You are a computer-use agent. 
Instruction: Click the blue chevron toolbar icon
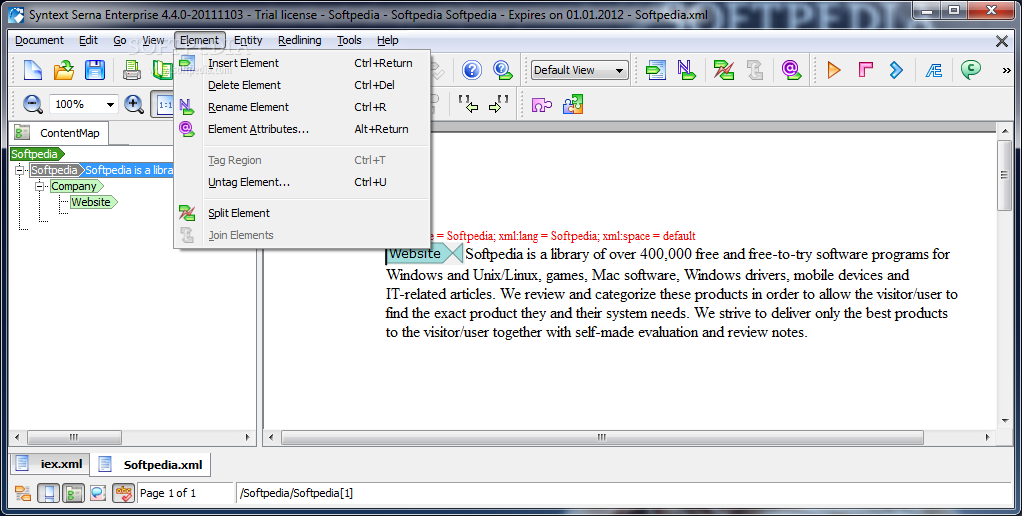pyautogui.click(x=896, y=70)
